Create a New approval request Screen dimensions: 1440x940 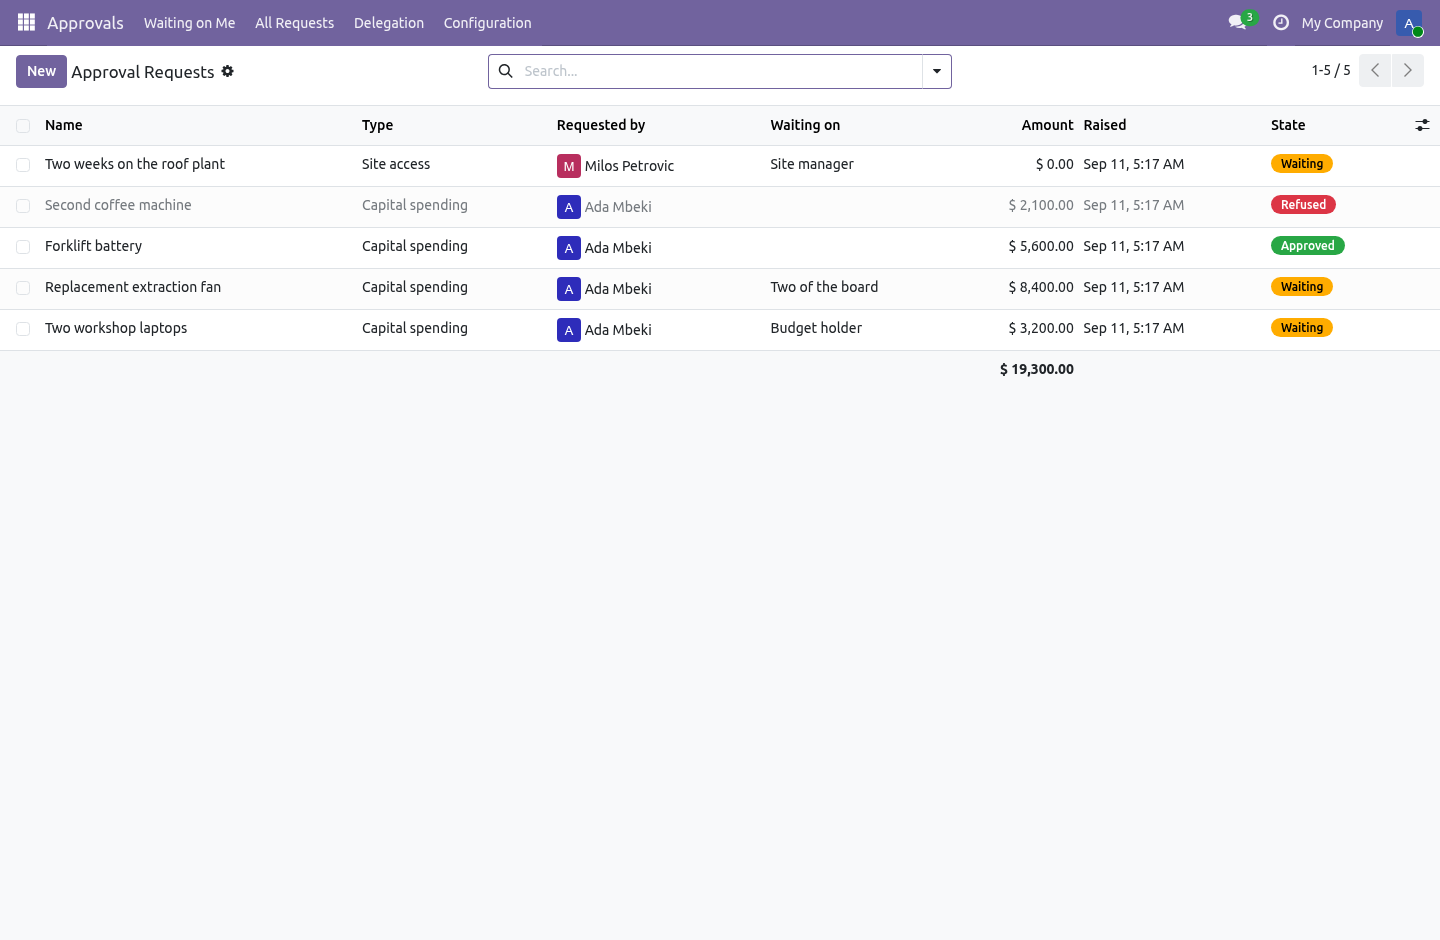point(41,71)
